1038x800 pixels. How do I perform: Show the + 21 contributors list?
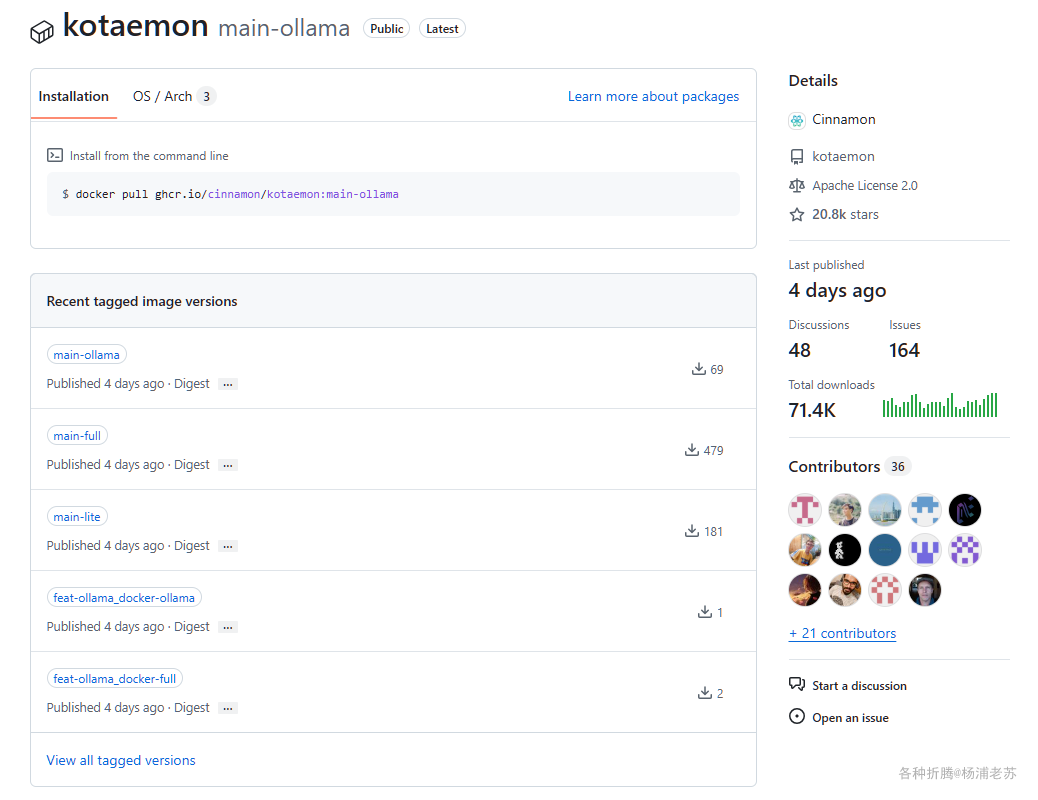(842, 633)
